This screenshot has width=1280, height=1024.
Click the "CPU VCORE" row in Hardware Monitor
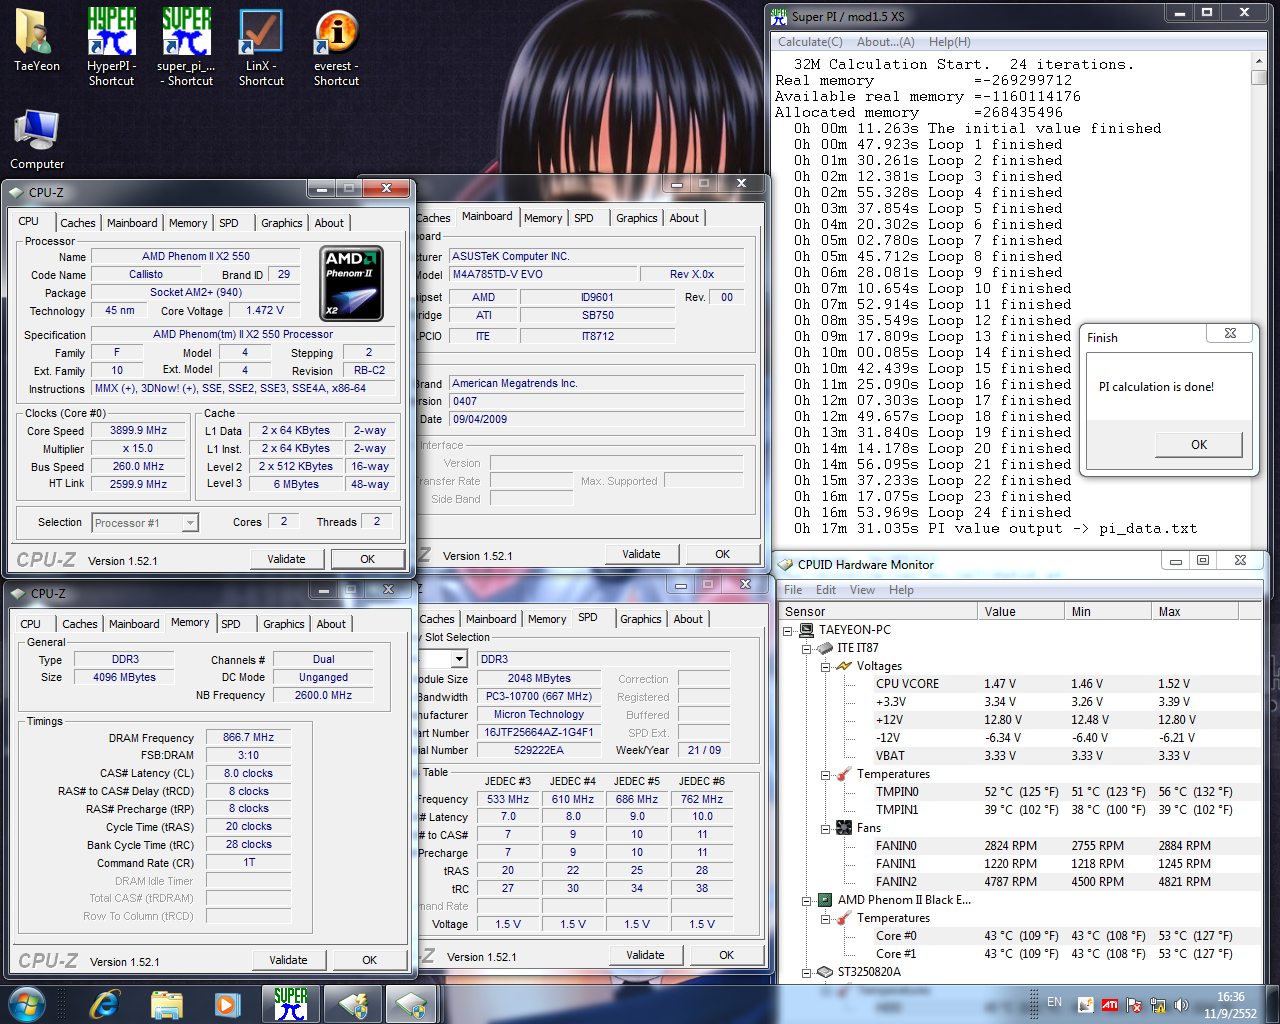click(x=1022, y=684)
